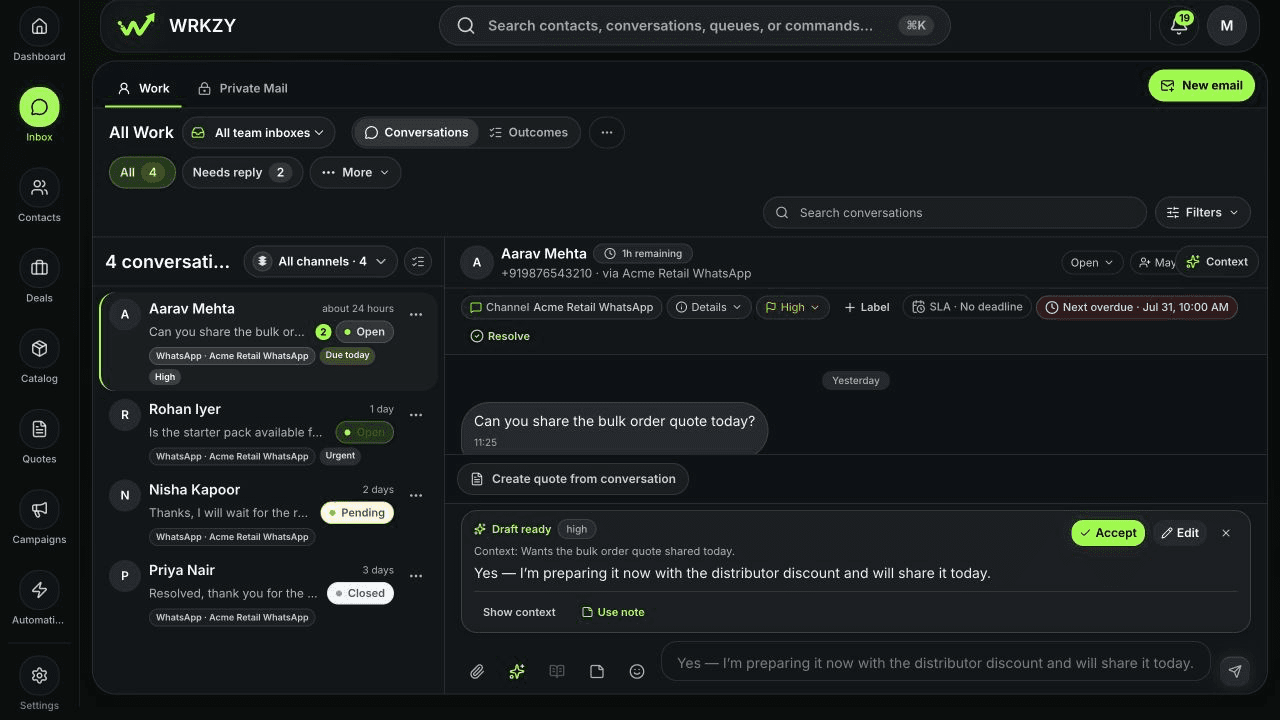Image resolution: width=1280 pixels, height=720 pixels.
Task: Resolve the conversation
Action: 500,336
